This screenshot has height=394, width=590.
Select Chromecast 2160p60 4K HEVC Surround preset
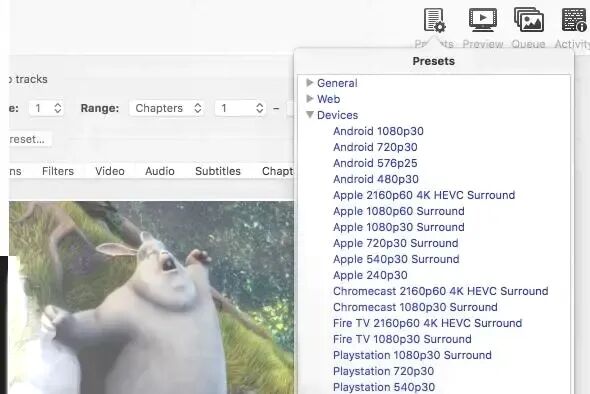tap(441, 291)
